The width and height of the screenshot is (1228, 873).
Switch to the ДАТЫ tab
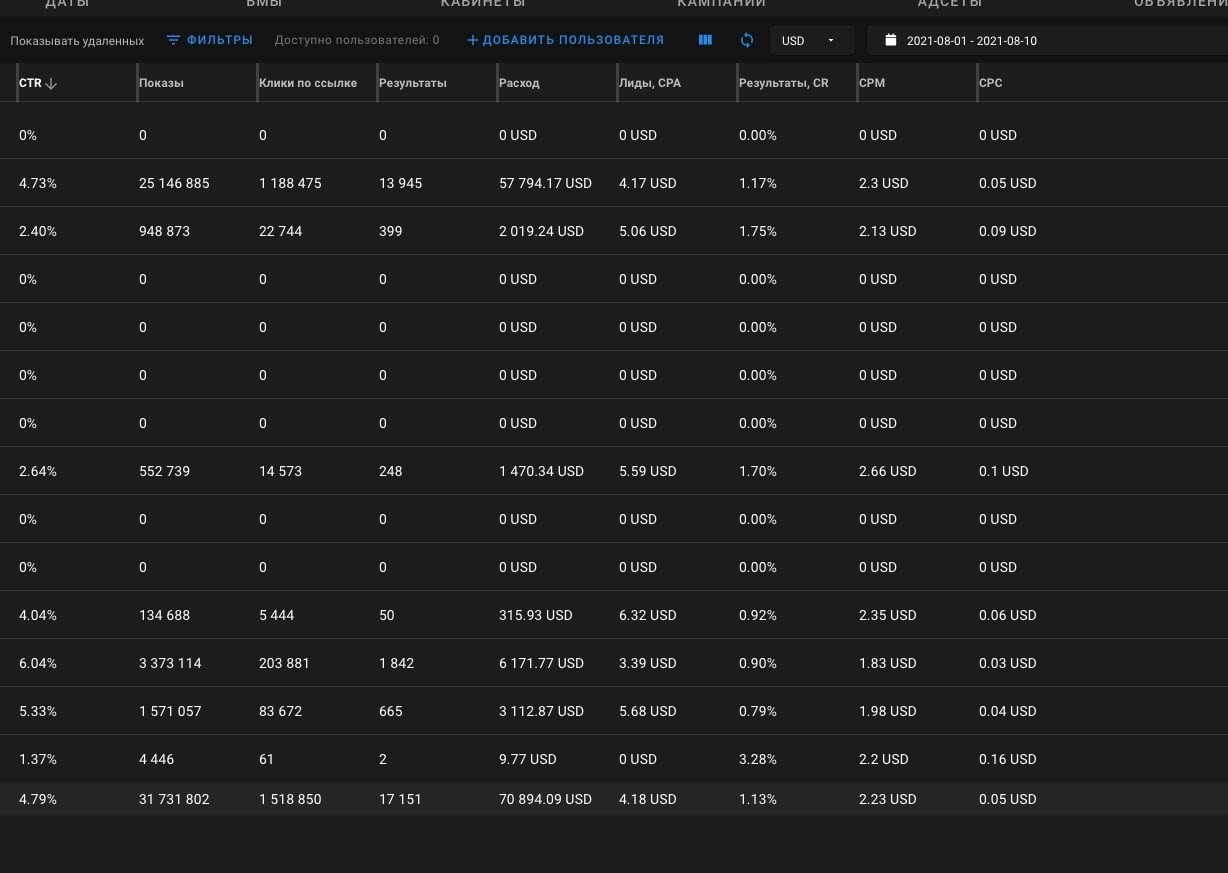[x=67, y=4]
